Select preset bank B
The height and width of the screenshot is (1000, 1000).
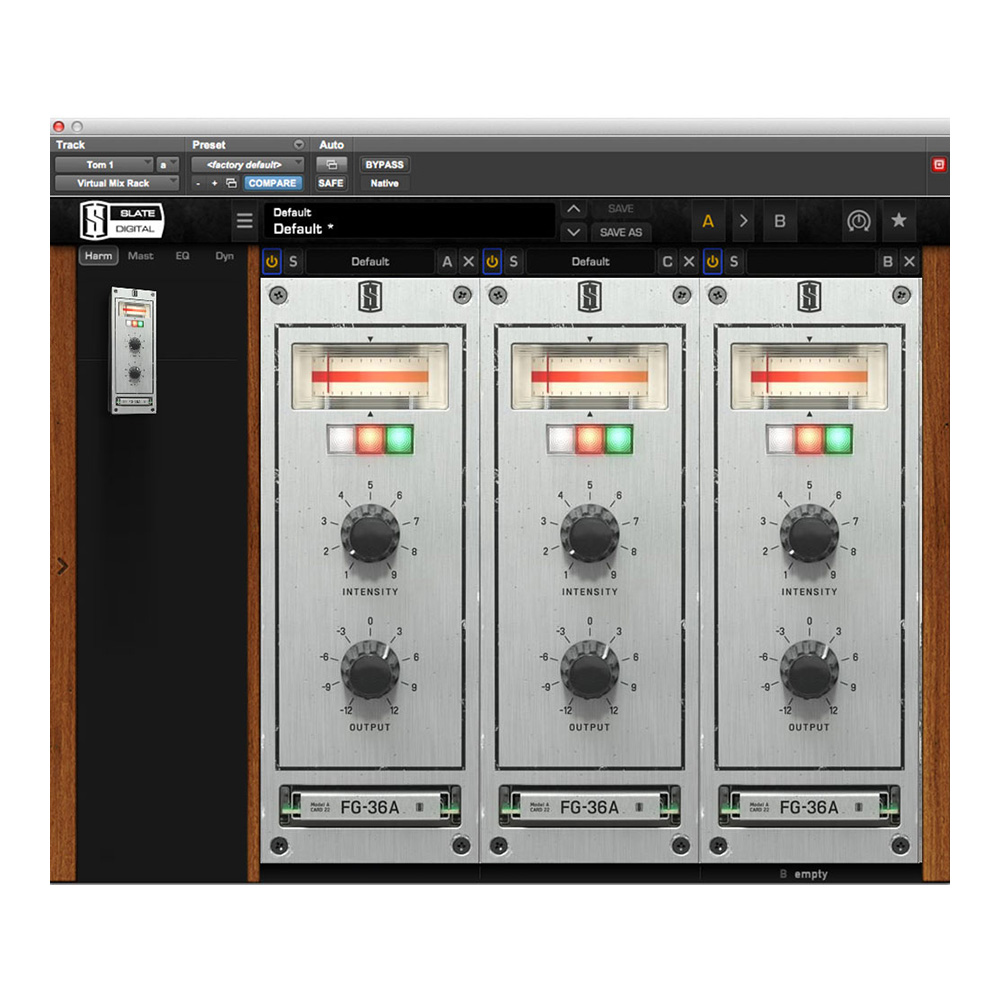pyautogui.click(x=779, y=221)
